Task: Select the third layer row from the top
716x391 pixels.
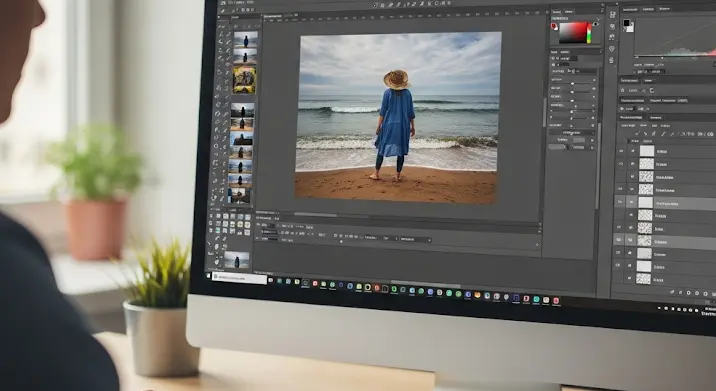Action: point(665,177)
